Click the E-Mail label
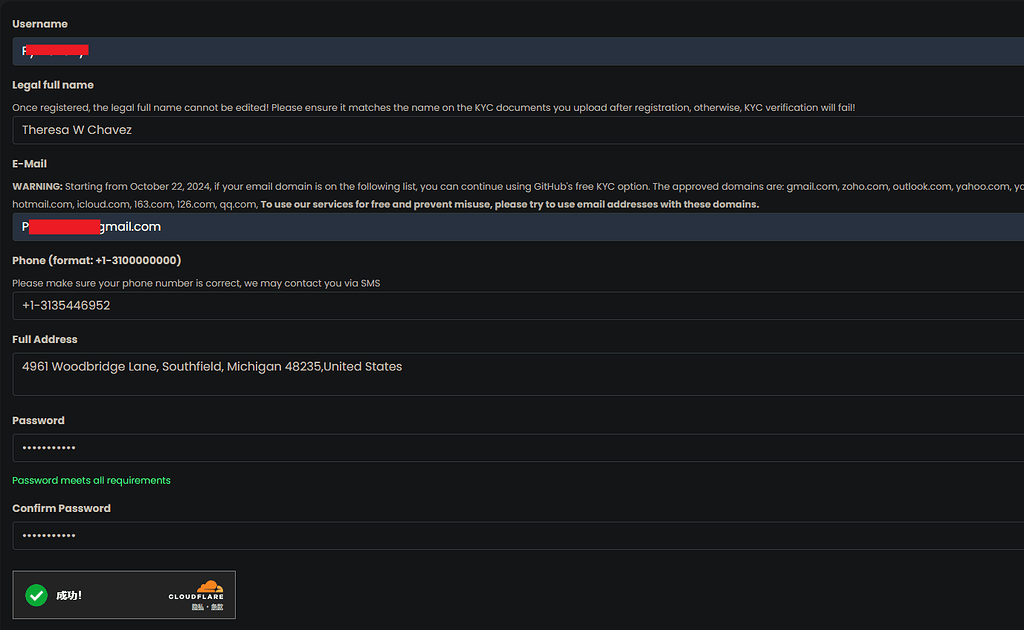Image resolution: width=1024 pixels, height=630 pixels. click(x=29, y=164)
